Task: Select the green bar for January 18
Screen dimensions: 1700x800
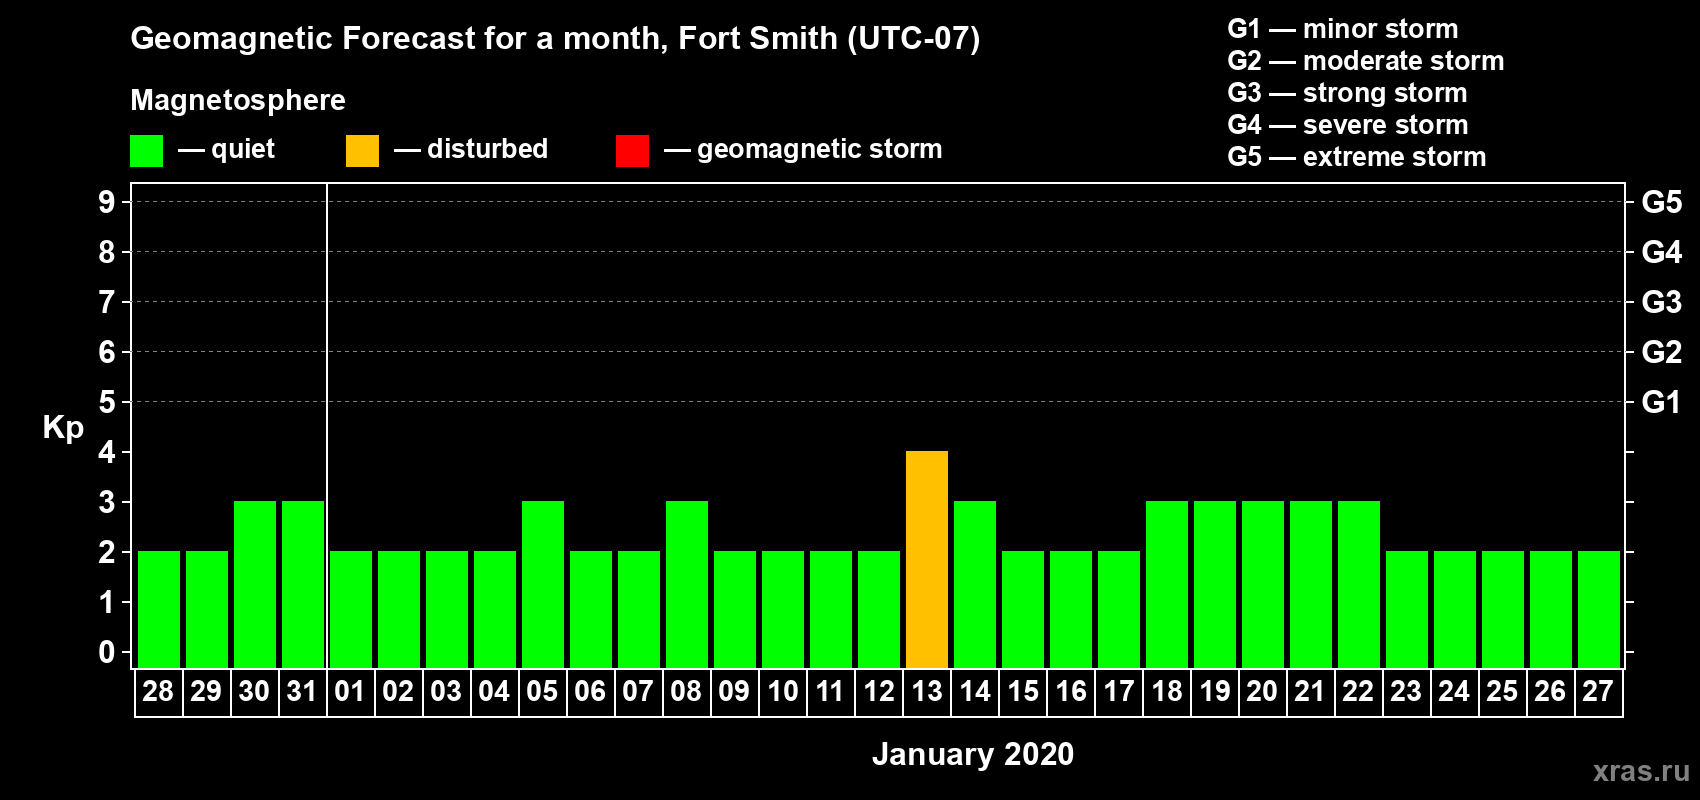Action: tap(1167, 584)
